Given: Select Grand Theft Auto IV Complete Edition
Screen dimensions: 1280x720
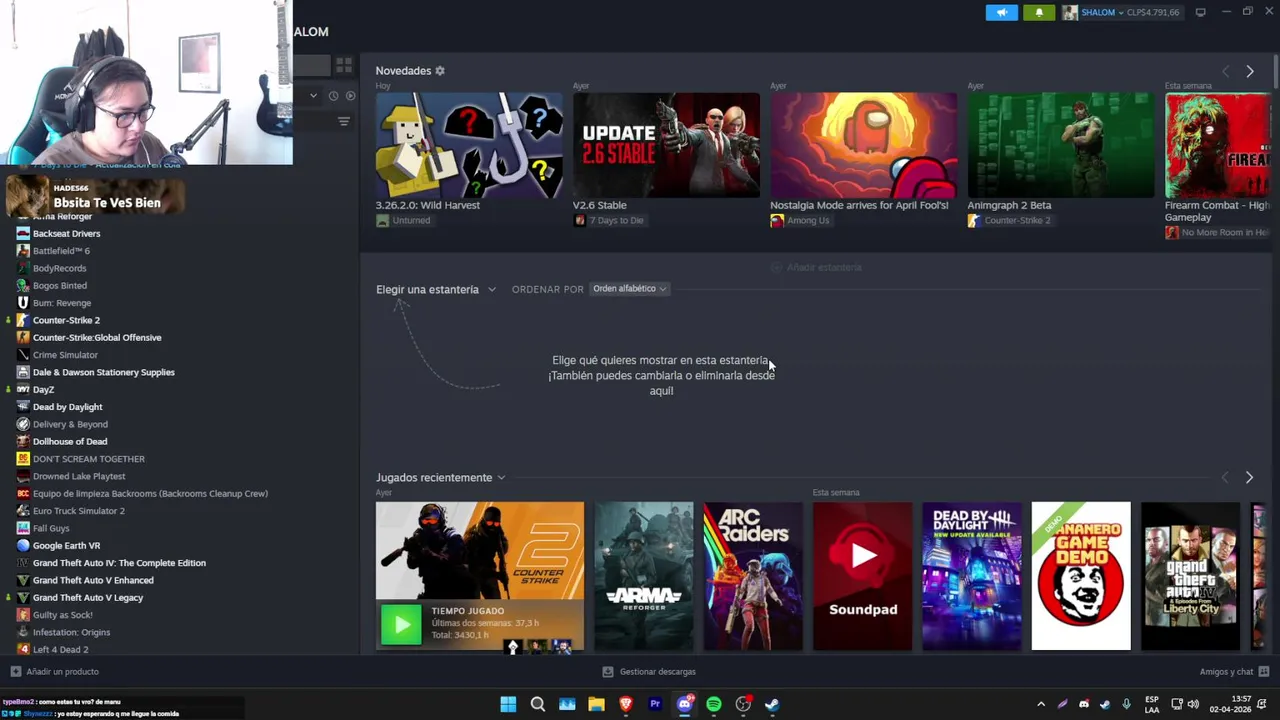Looking at the screenshot, I should (119, 563).
